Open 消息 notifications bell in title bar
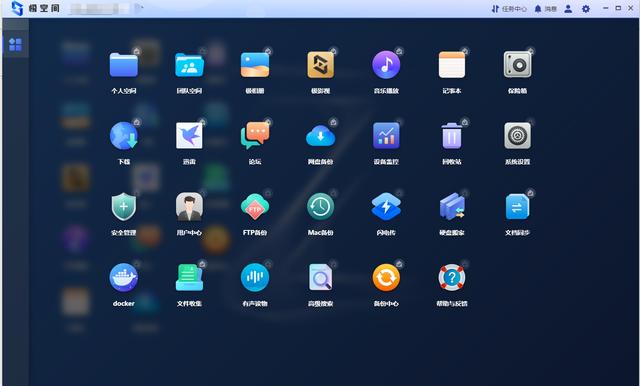The height and width of the screenshot is (386, 640). 545,9
